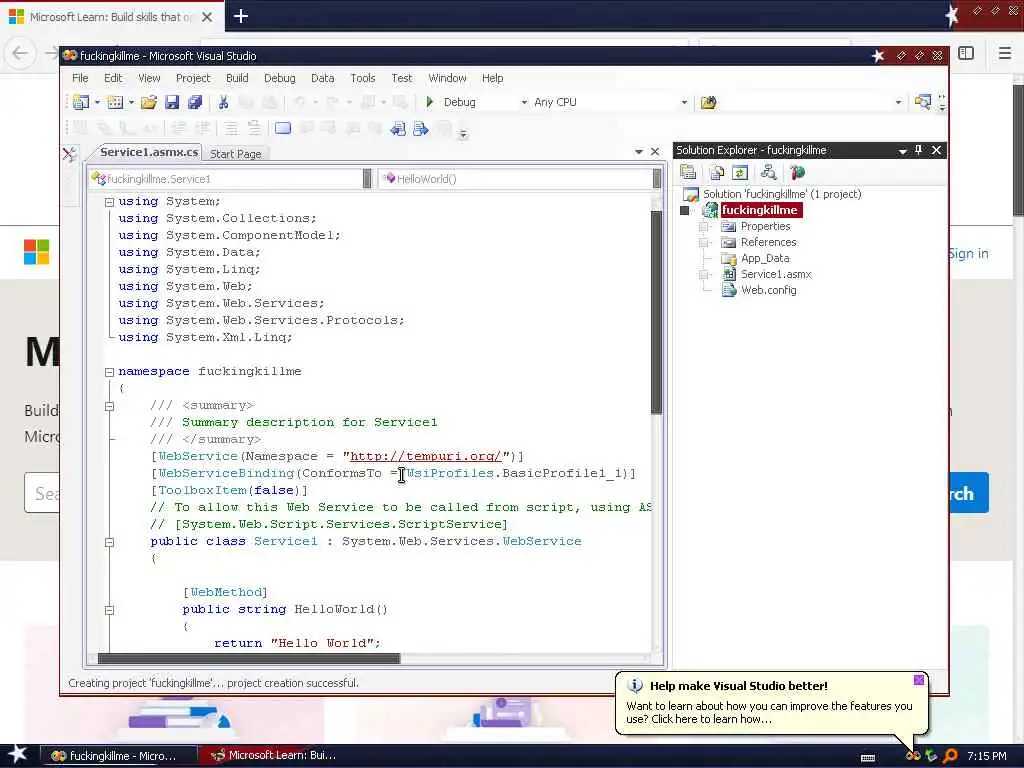This screenshot has width=1024, height=768.
Task: Click the magnifier tray icon
Action: (950, 756)
